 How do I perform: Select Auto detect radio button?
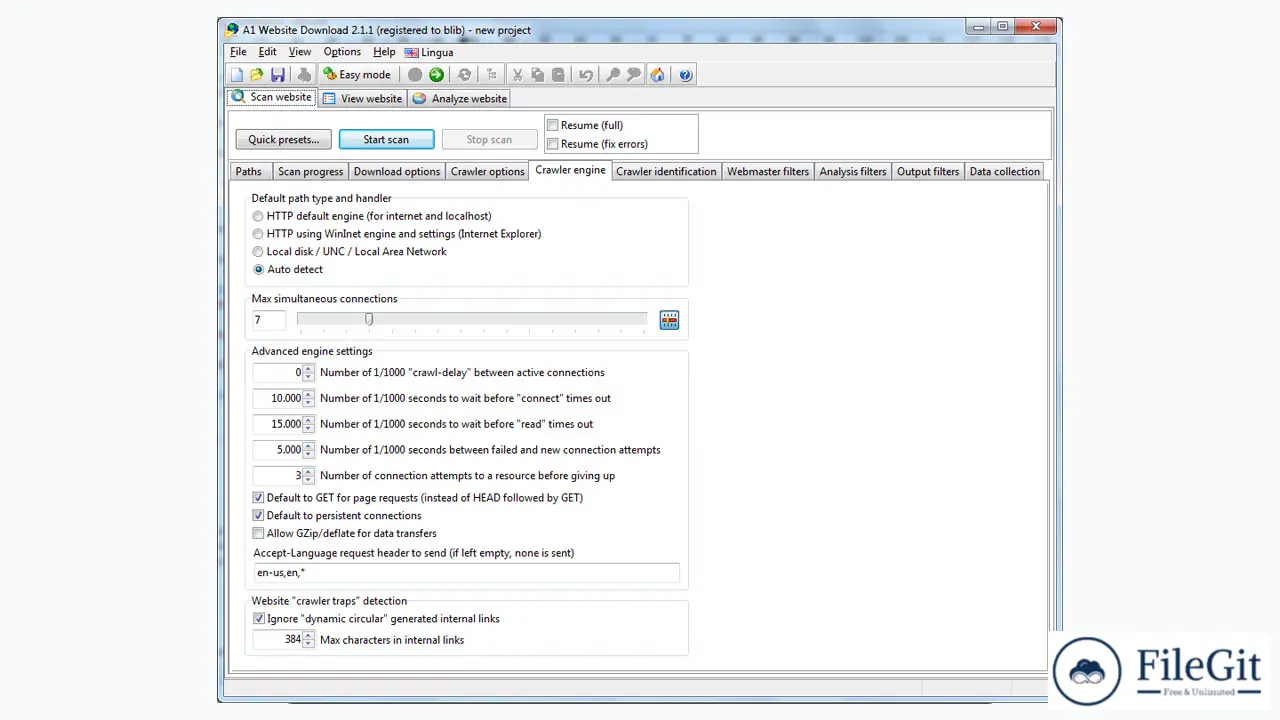259,270
